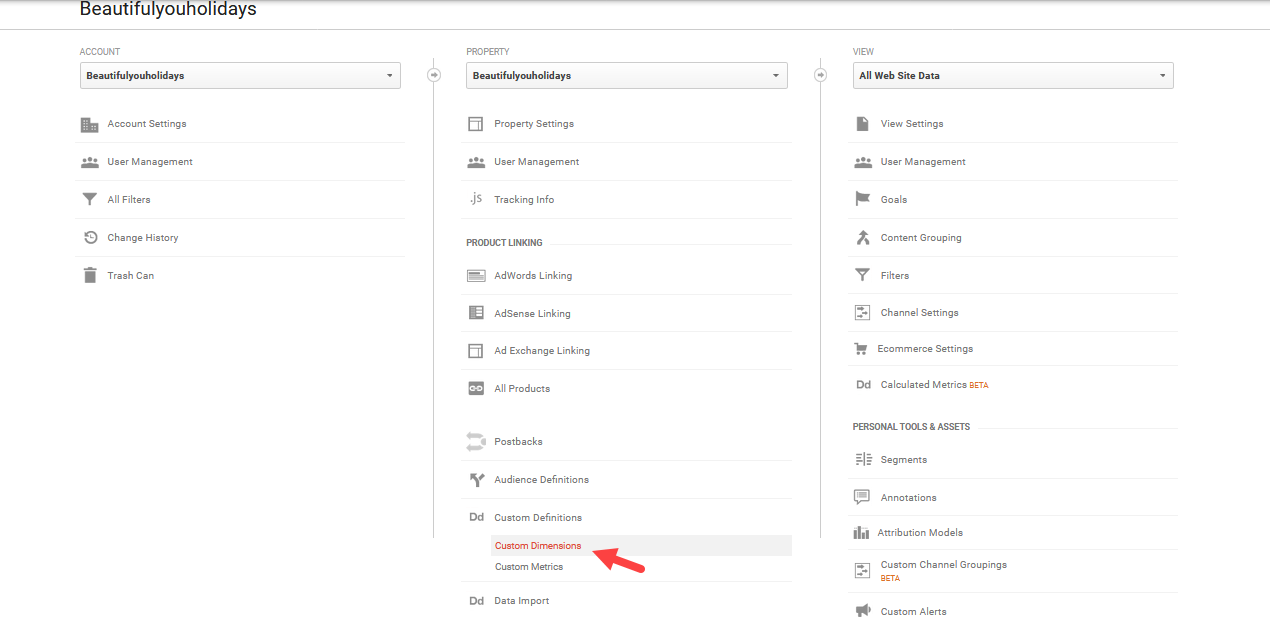The height and width of the screenshot is (617, 1270).
Task: Collapse the Custom Definitions section
Action: point(537,518)
